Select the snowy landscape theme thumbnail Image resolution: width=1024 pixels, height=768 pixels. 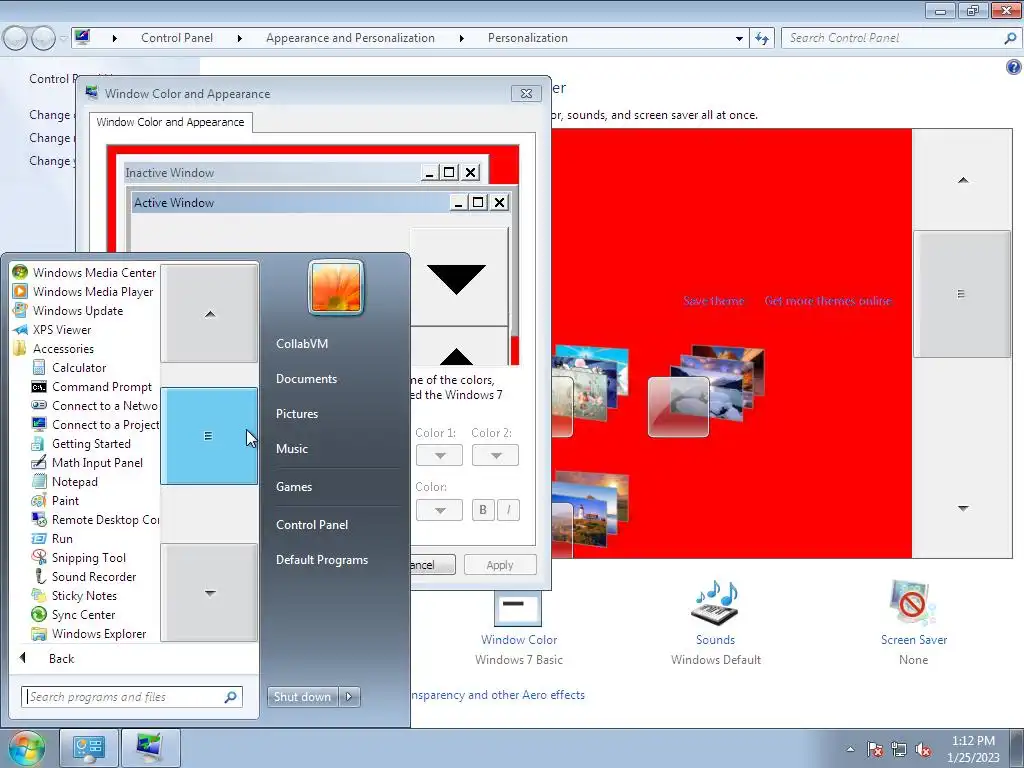pyautogui.click(x=705, y=392)
